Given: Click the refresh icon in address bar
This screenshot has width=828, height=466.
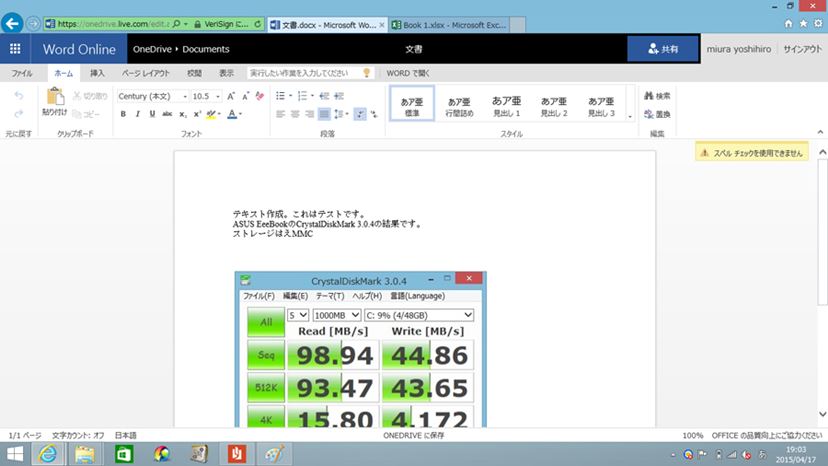Looking at the screenshot, I should pyautogui.click(x=258, y=24).
